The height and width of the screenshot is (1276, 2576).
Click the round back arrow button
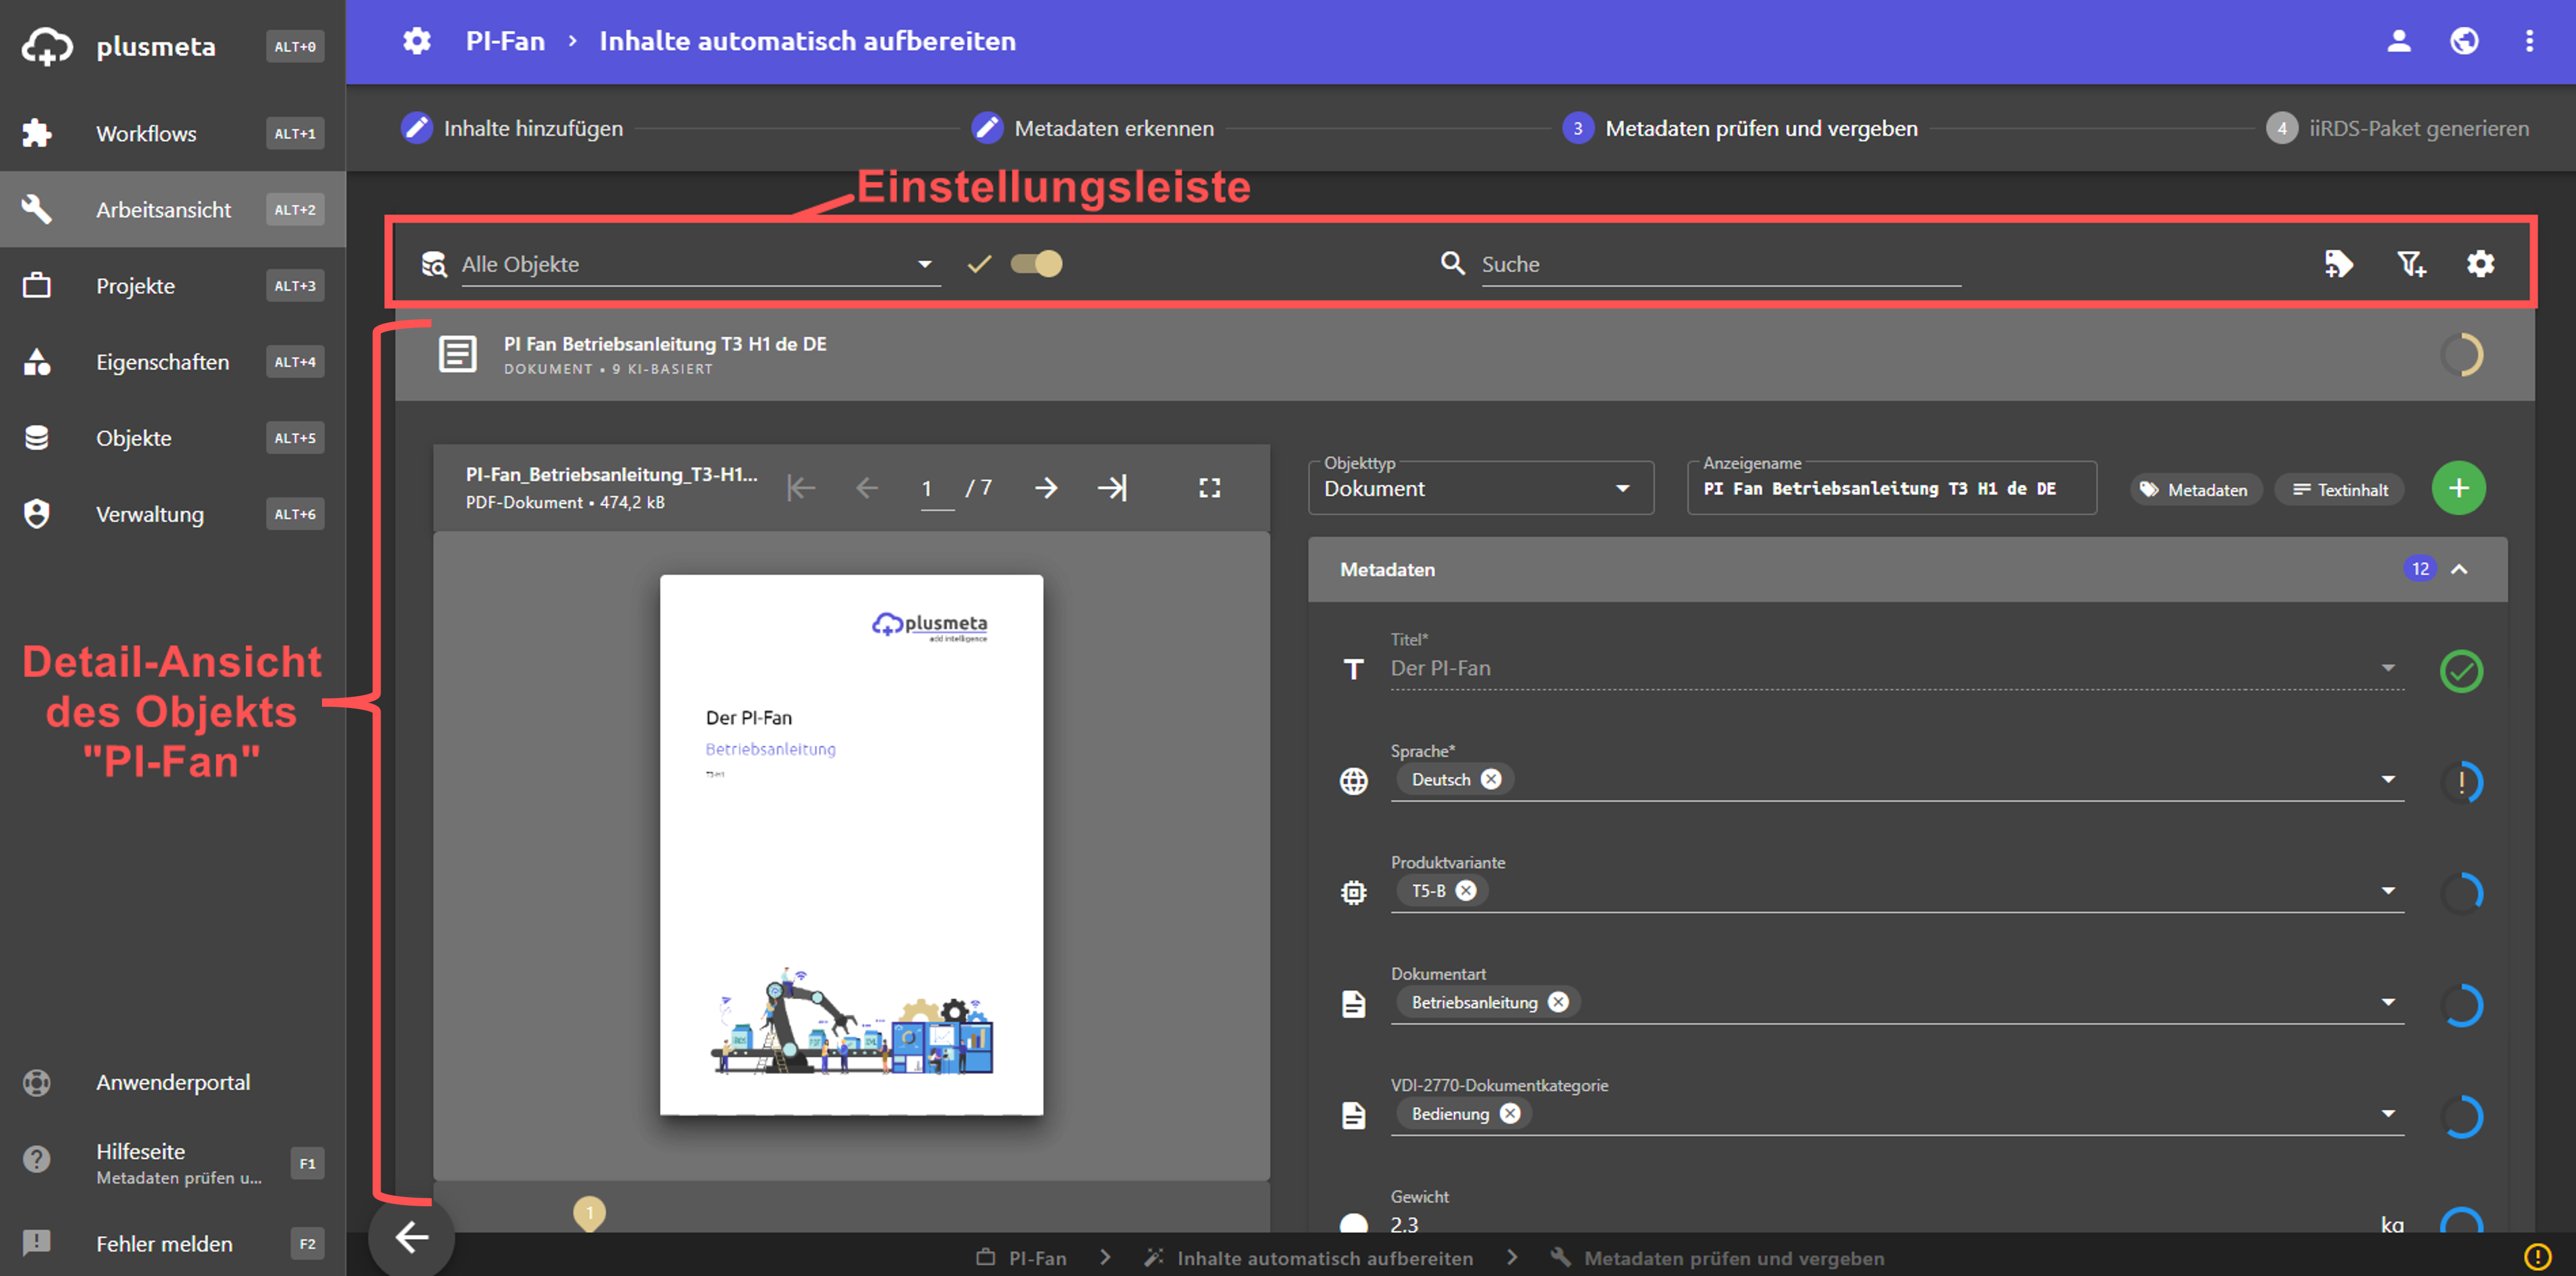click(x=411, y=1238)
